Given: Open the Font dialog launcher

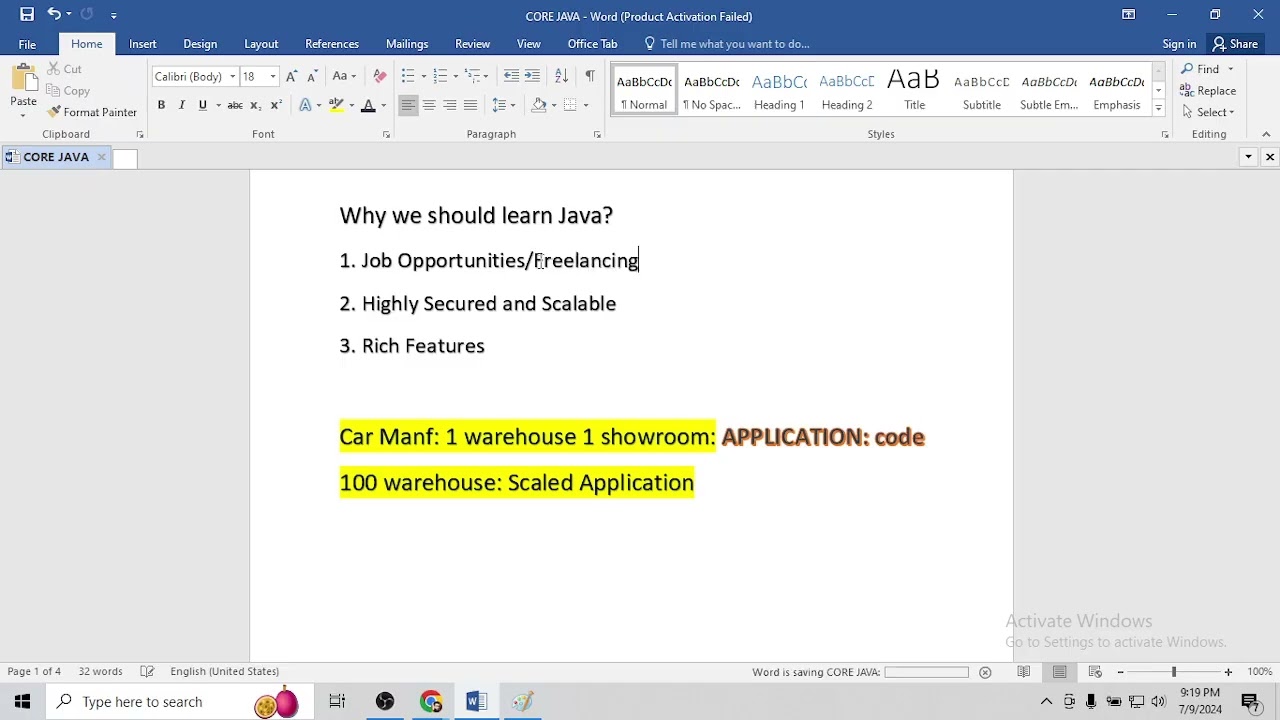Looking at the screenshot, I should click(386, 134).
